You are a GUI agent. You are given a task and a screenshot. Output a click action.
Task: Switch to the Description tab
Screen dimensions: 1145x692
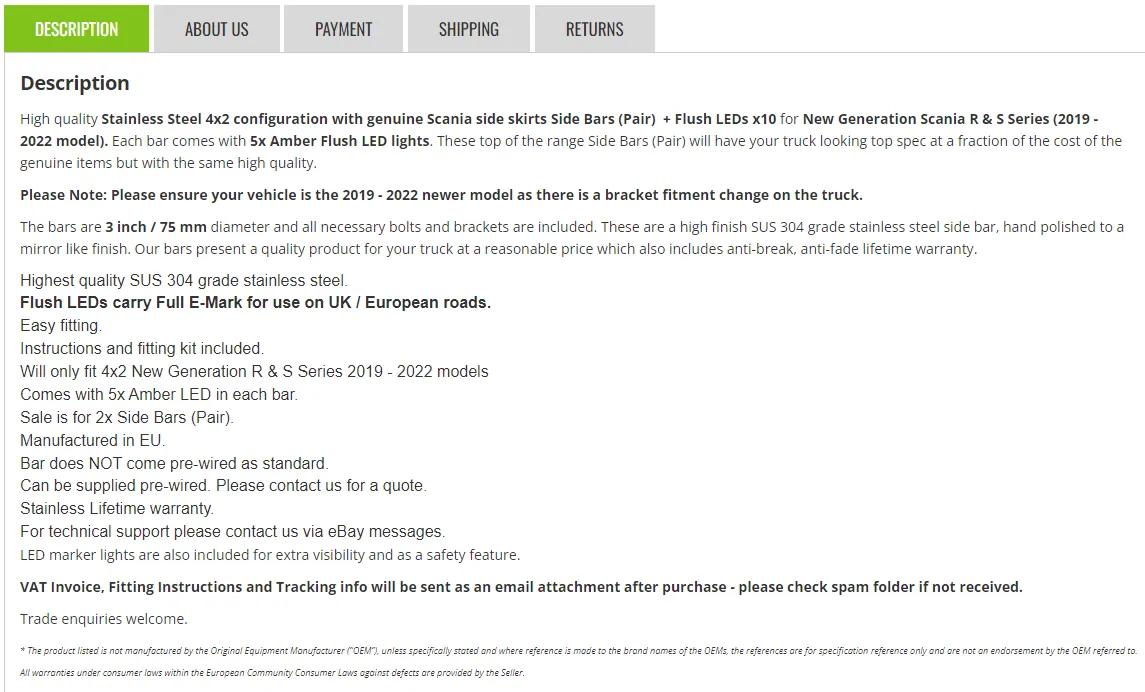coord(77,29)
